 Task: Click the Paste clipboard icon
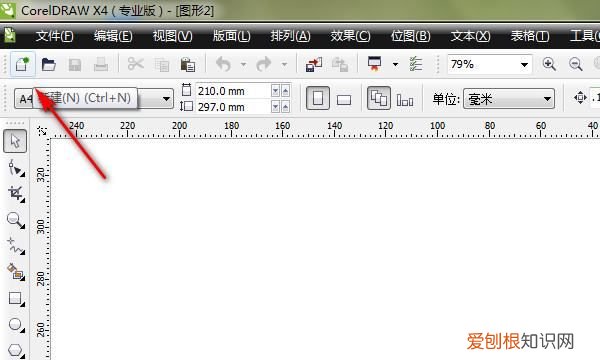point(188,65)
